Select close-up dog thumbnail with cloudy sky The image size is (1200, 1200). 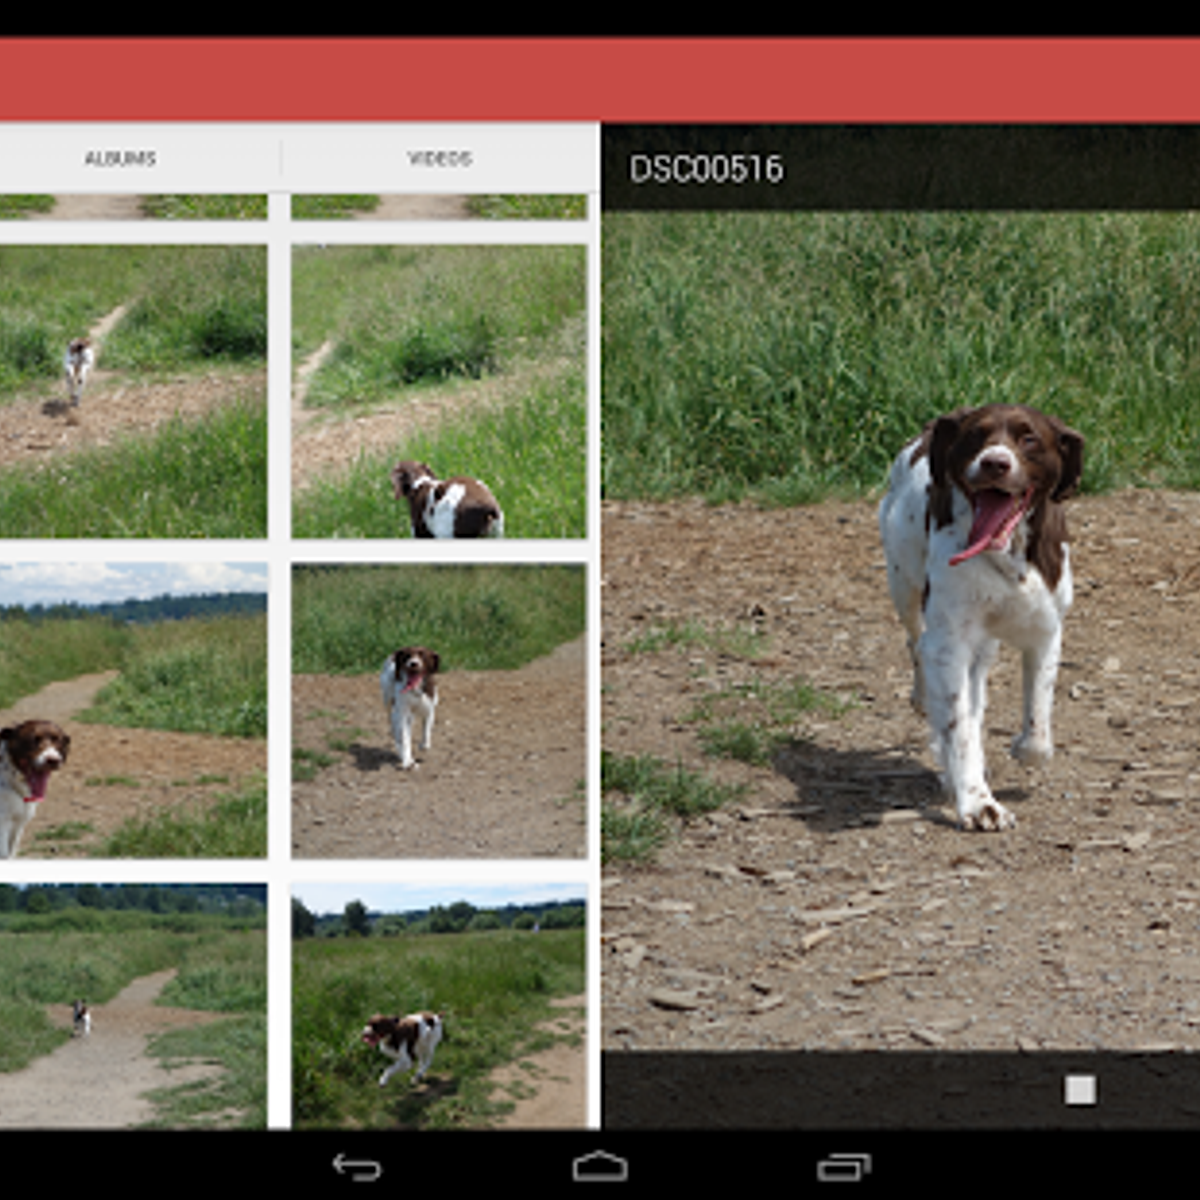(132, 710)
